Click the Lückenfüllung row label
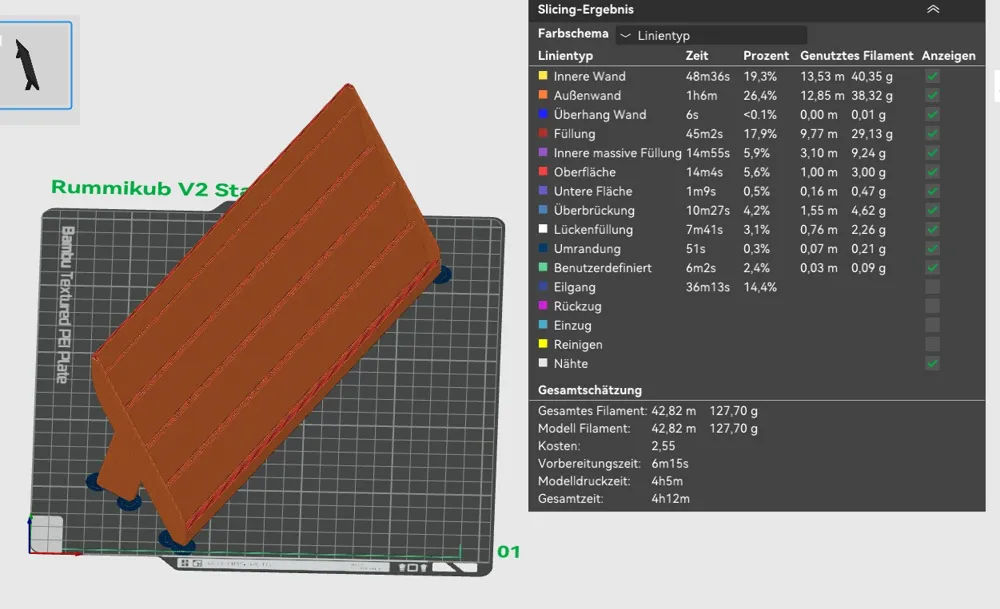This screenshot has width=1000, height=609. [x=593, y=229]
